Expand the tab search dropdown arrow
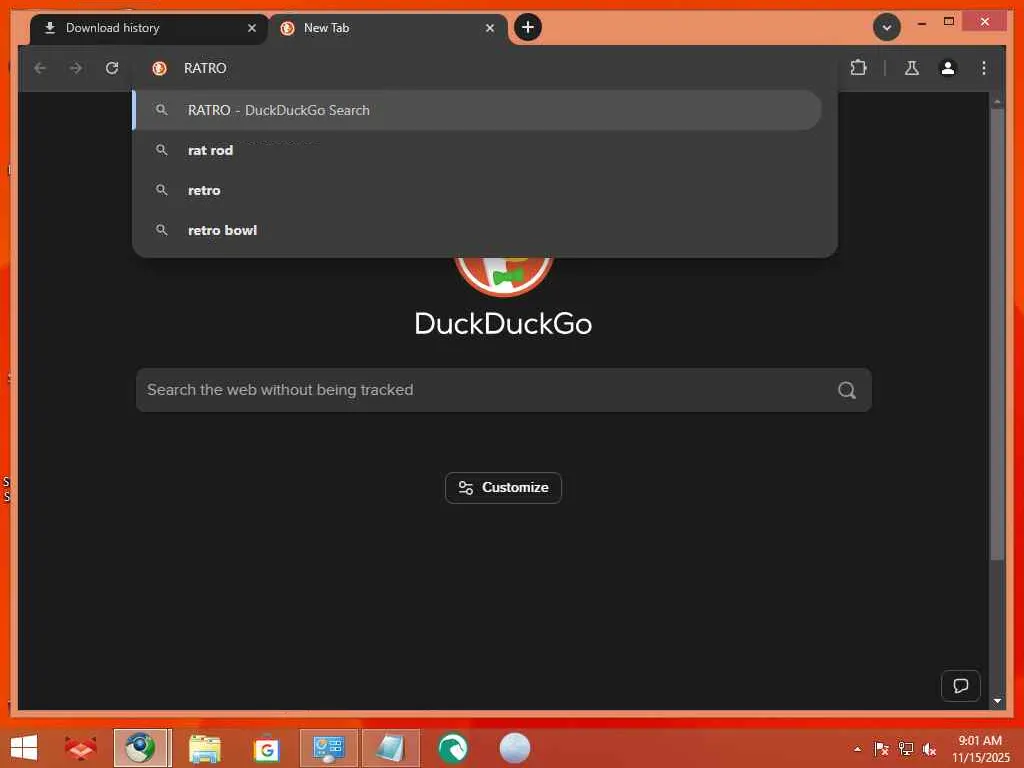This screenshot has height=768, width=1024. click(x=887, y=27)
